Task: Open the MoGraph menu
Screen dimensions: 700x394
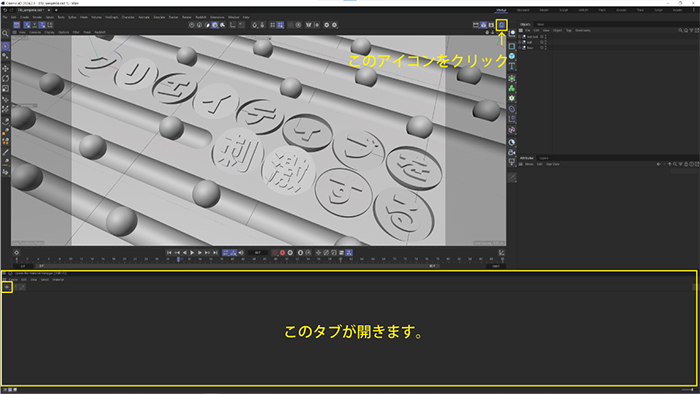Action: (112, 17)
